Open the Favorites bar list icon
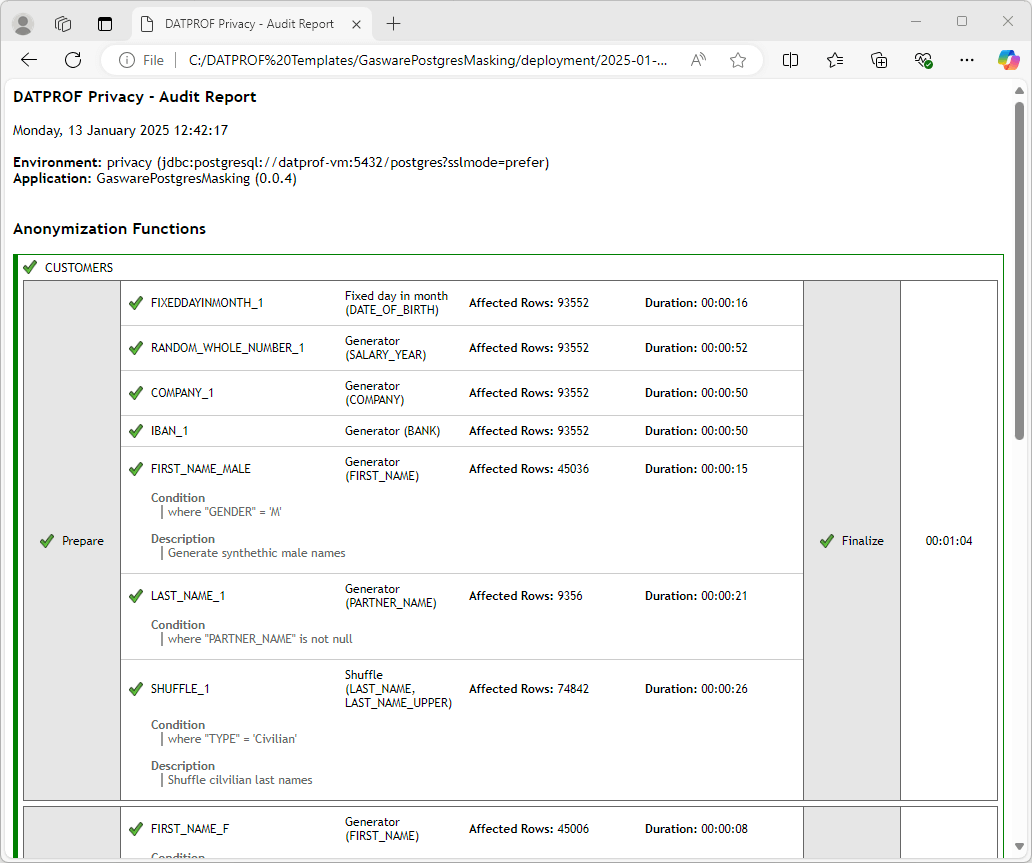 [835, 60]
